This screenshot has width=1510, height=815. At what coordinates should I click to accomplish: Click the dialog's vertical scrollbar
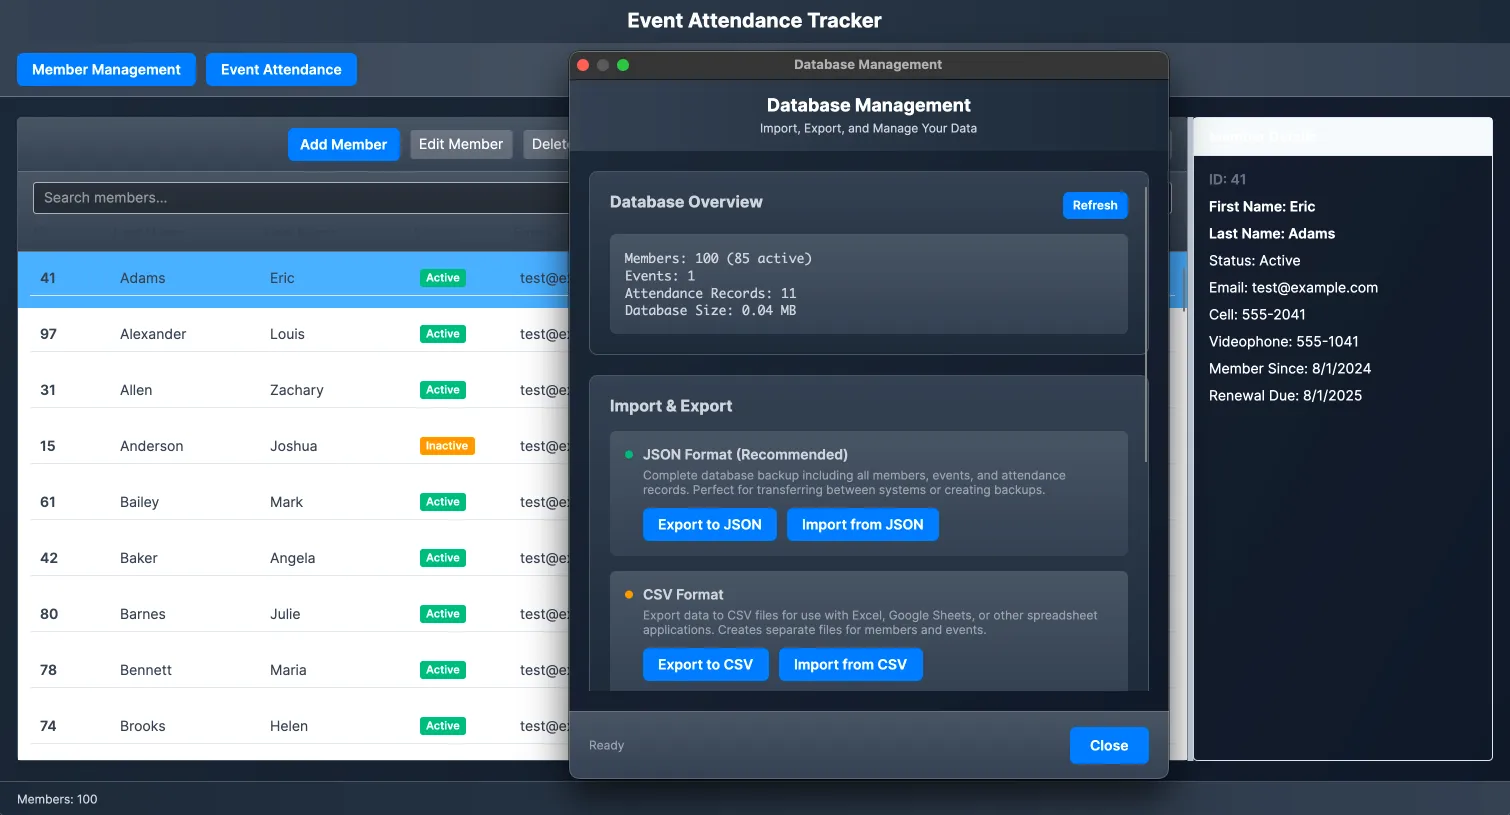click(1146, 320)
